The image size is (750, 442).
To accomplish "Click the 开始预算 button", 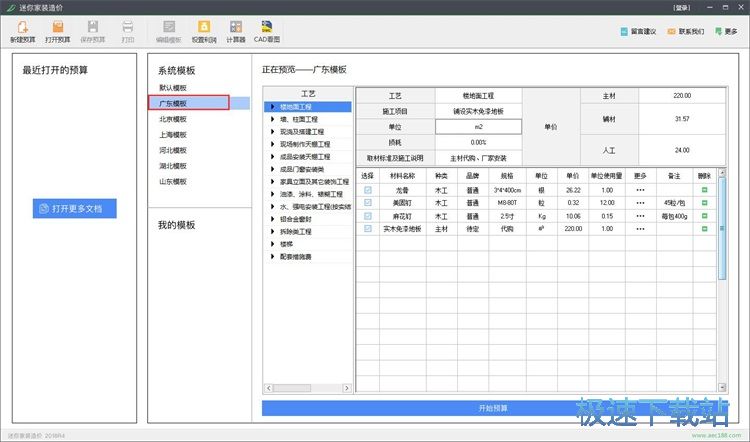I will click(491, 408).
